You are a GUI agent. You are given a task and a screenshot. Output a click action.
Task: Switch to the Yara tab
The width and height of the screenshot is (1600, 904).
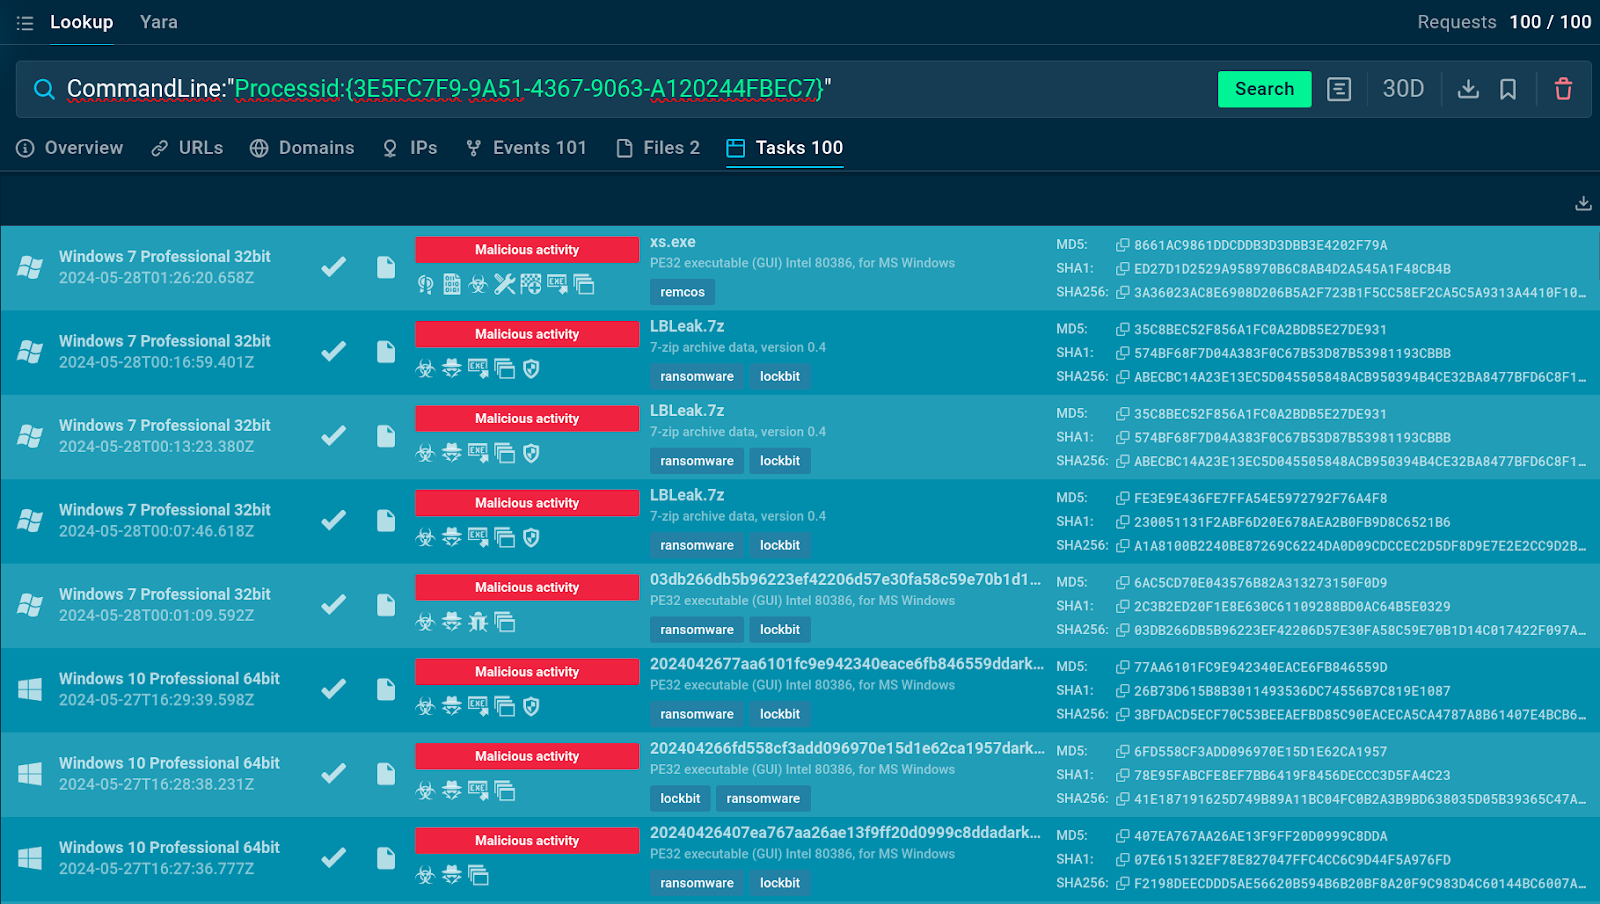159,22
